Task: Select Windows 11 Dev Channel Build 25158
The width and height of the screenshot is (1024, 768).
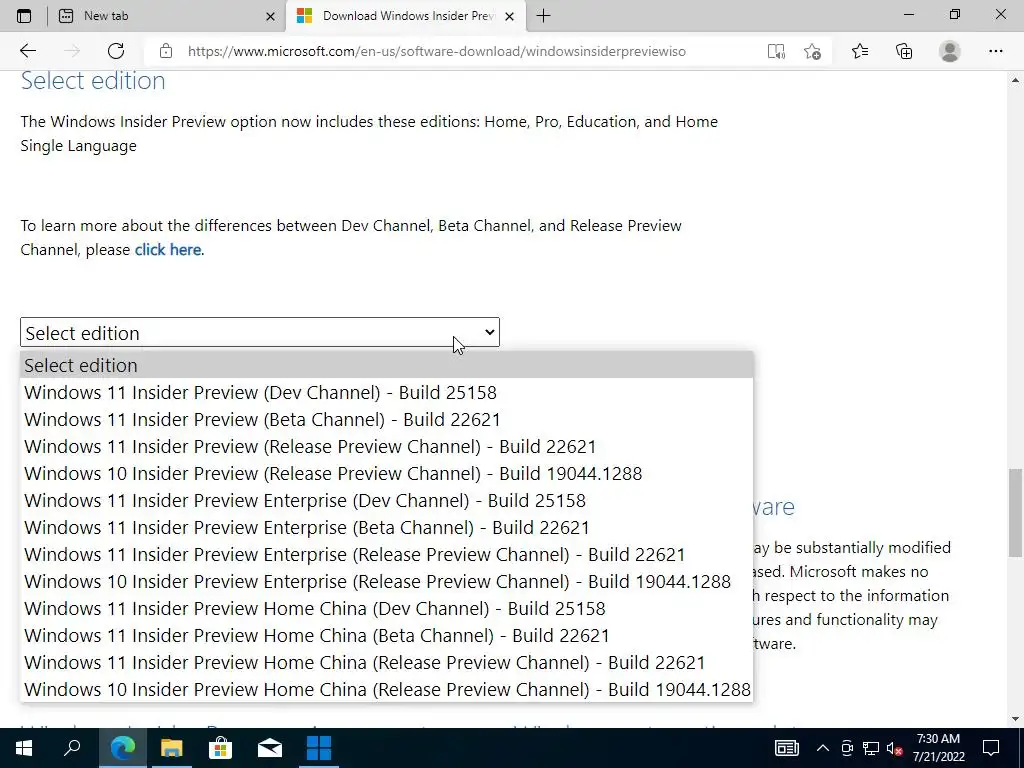Action: tap(387, 392)
